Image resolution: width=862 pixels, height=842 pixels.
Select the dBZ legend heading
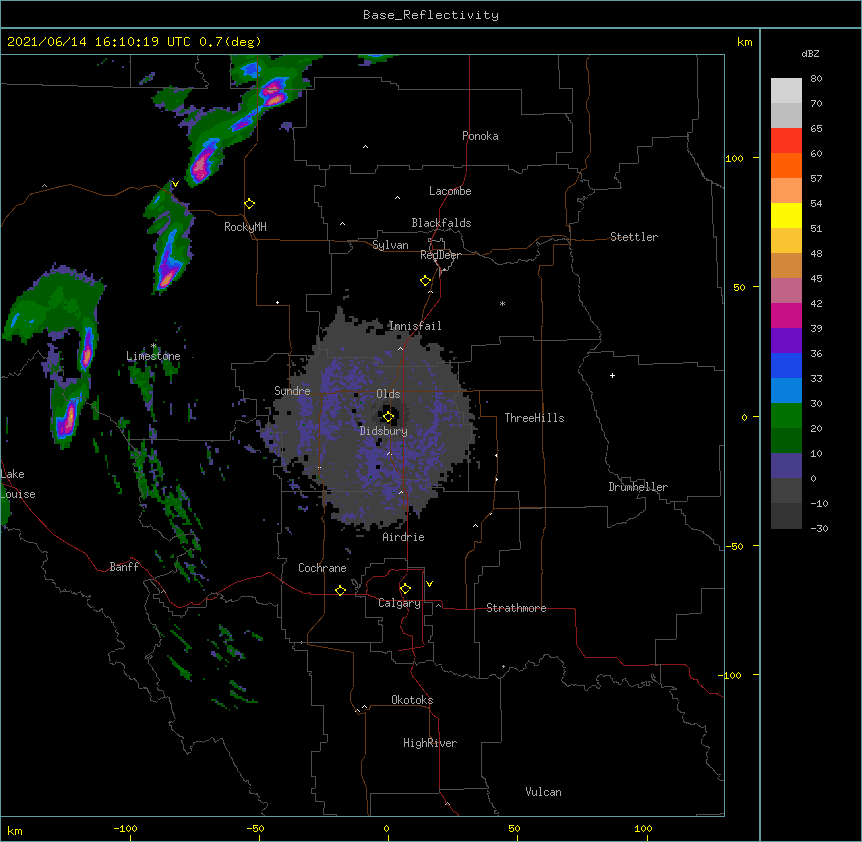point(810,54)
